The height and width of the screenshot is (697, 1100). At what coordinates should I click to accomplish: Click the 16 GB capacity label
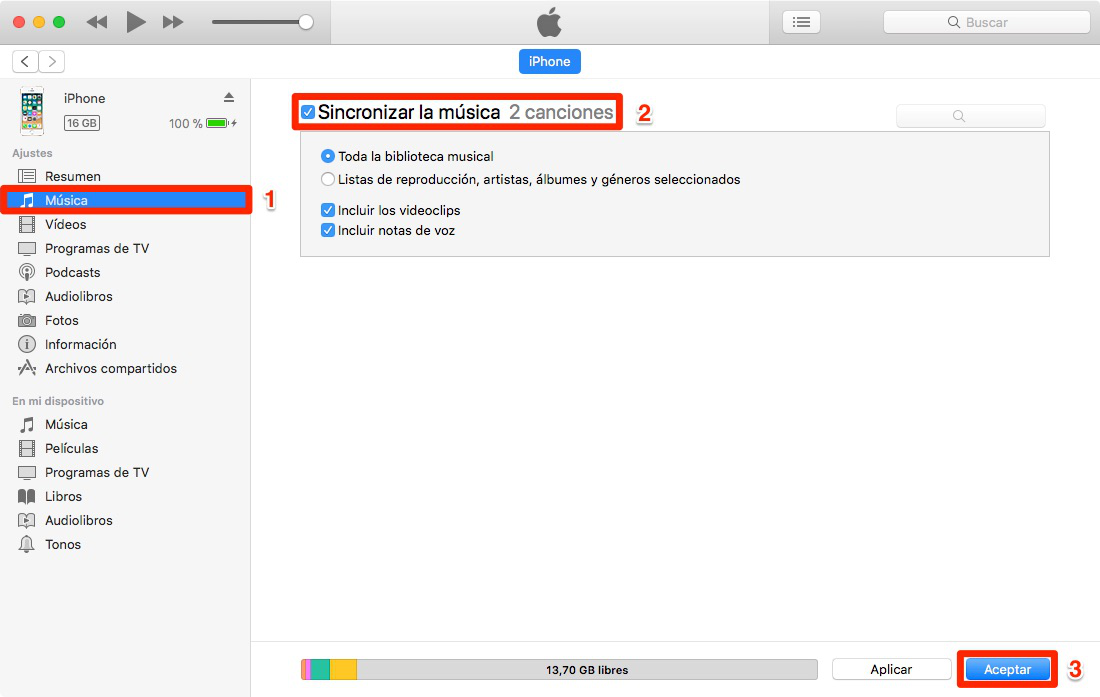[82, 123]
